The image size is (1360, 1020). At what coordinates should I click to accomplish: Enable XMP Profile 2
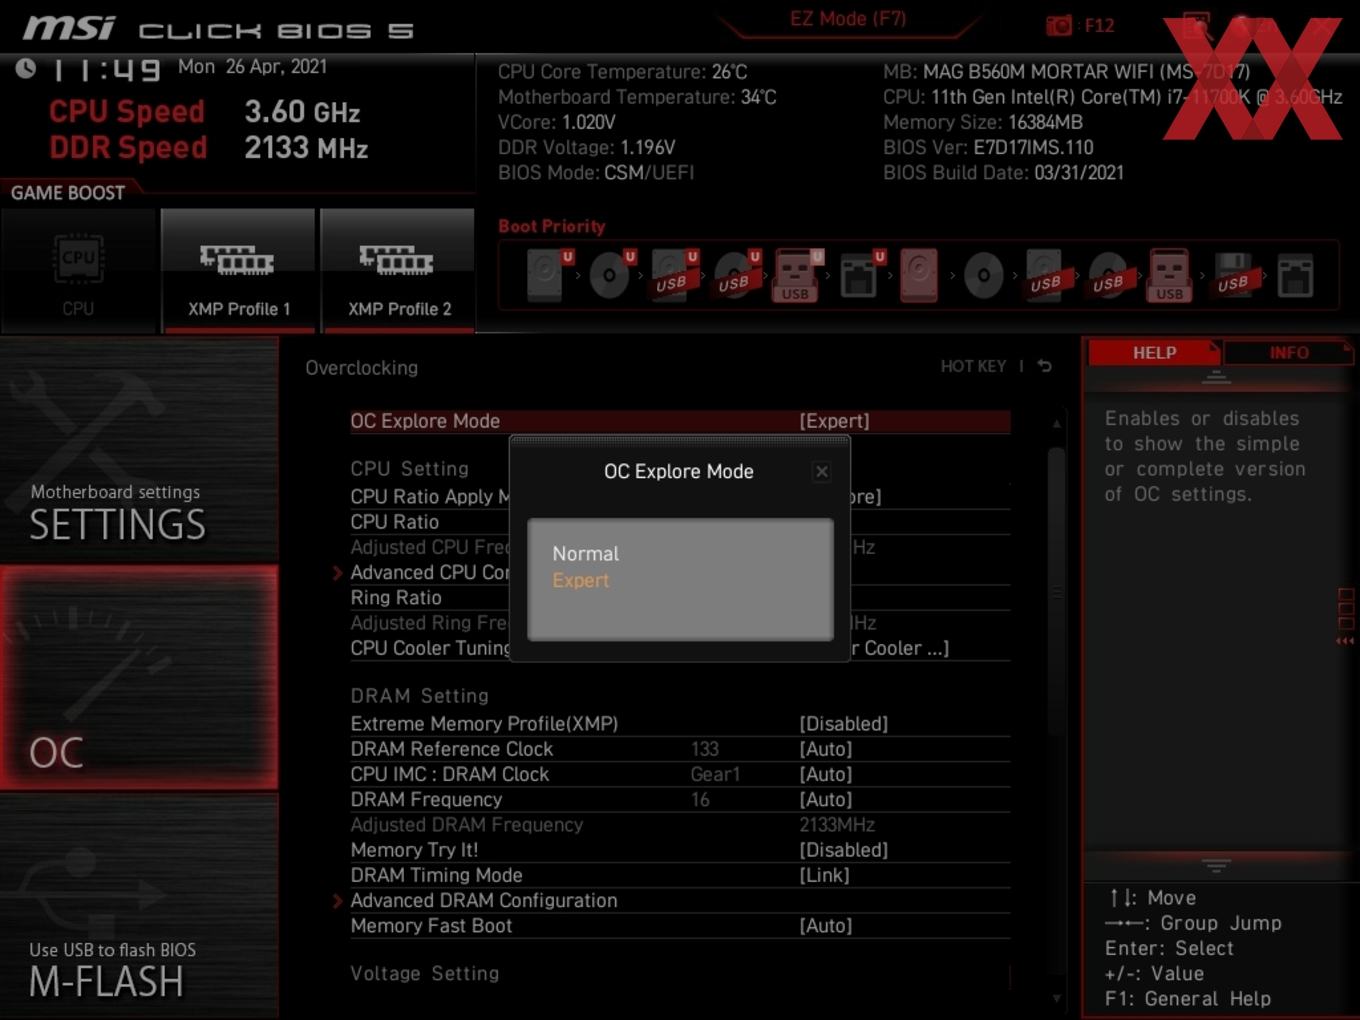point(398,271)
